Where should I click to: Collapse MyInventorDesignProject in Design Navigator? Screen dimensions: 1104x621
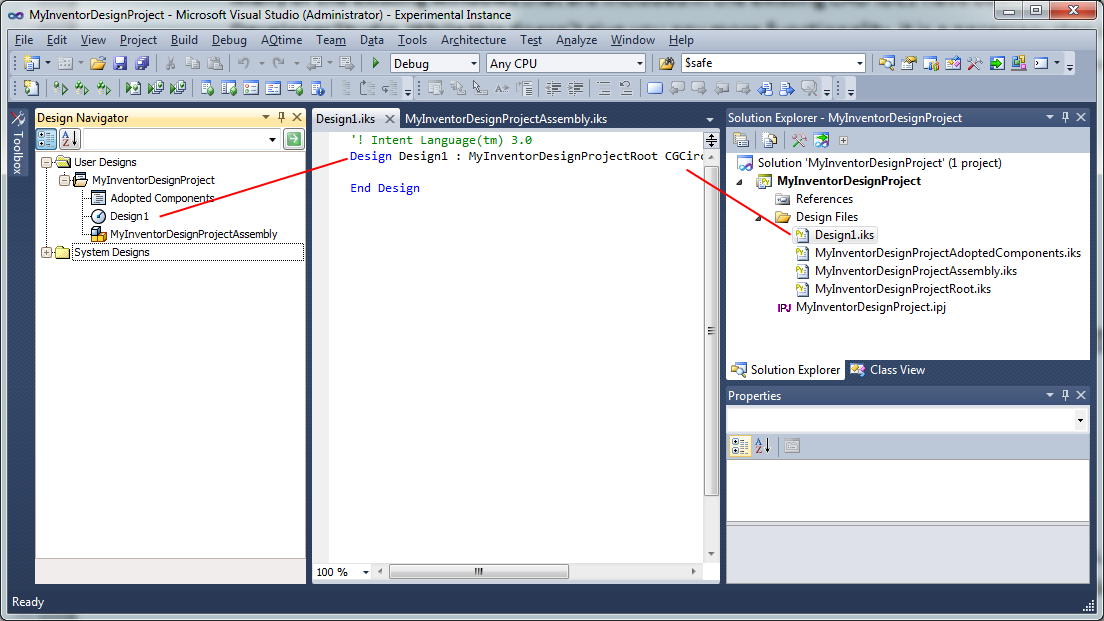[x=64, y=180]
